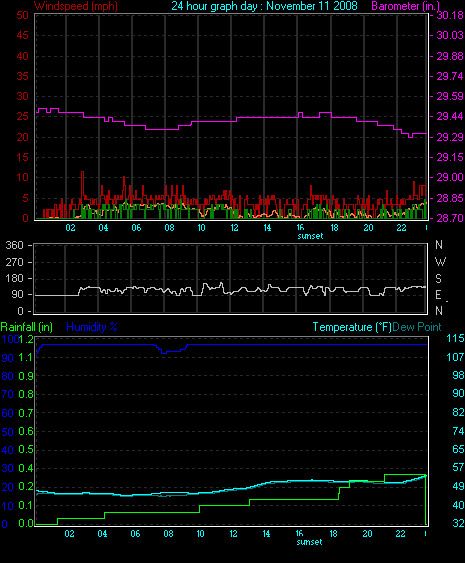The image size is (465, 563).
Task: Select barometer value "30.18"
Action: pos(450,15)
